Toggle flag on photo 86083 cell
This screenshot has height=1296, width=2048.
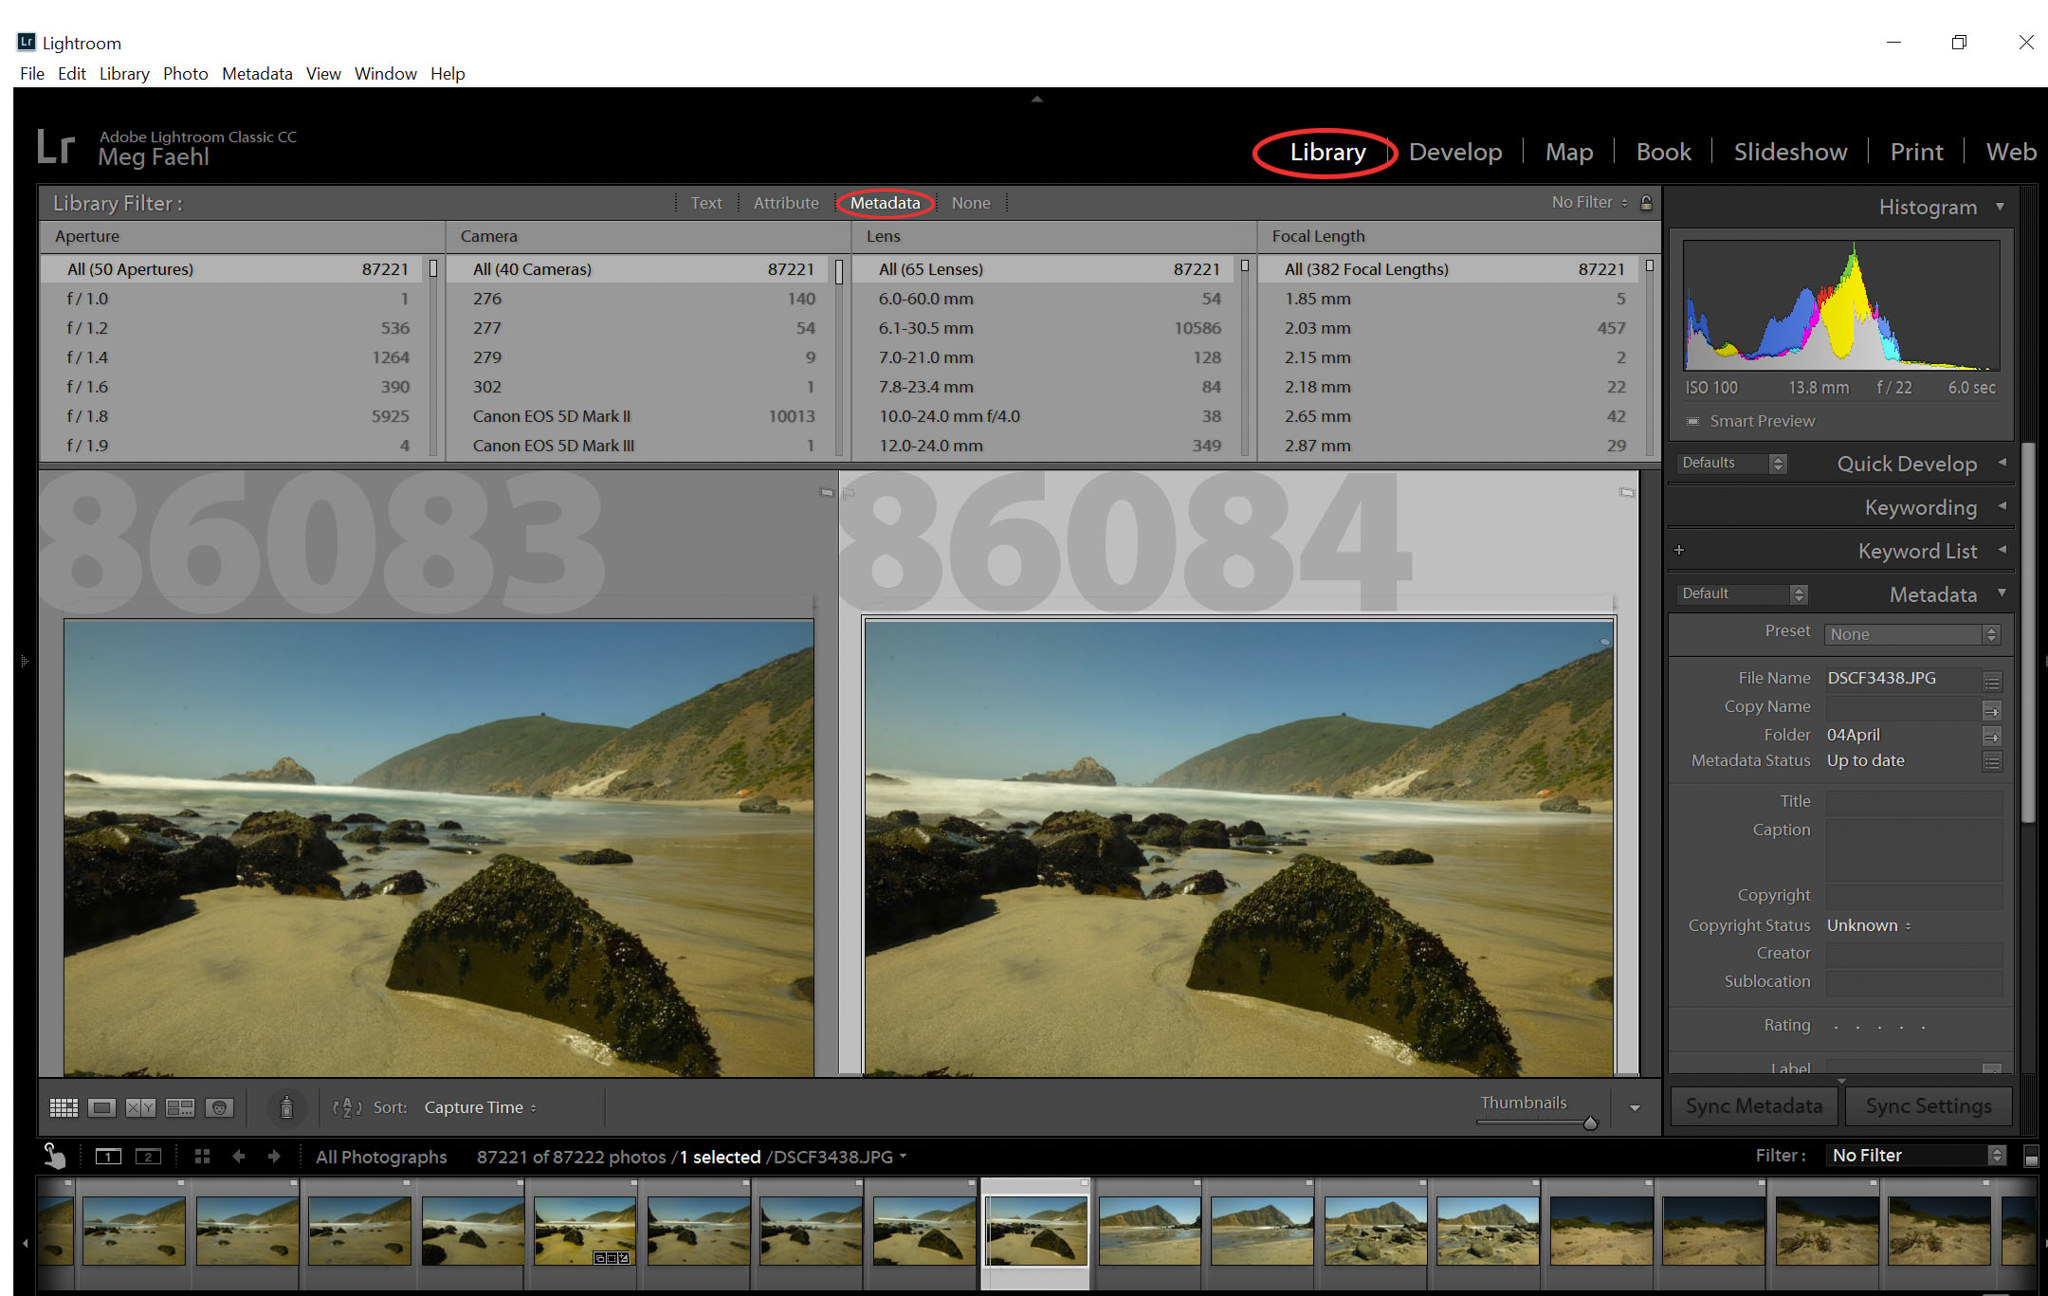click(826, 492)
